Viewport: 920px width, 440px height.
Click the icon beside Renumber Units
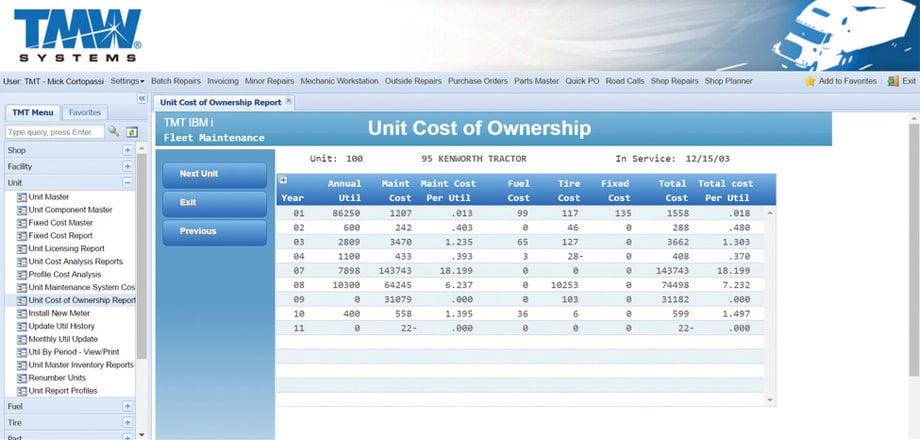click(x=22, y=378)
